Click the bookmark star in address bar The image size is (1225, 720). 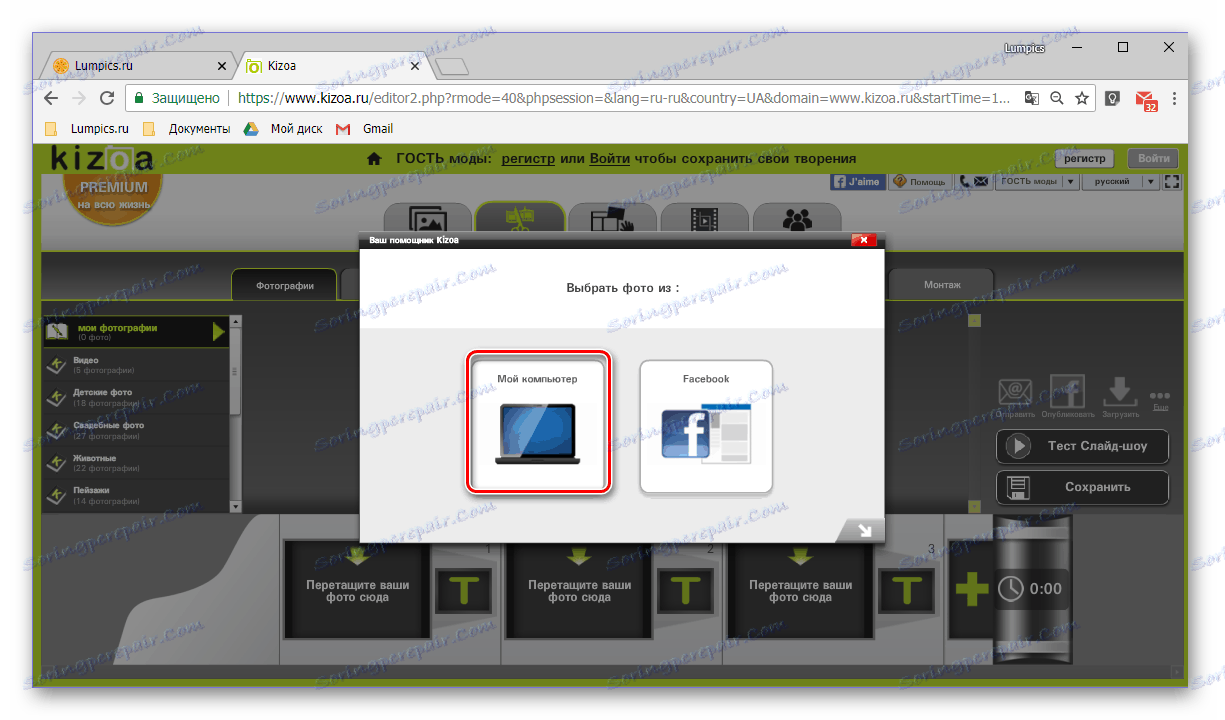1081,98
